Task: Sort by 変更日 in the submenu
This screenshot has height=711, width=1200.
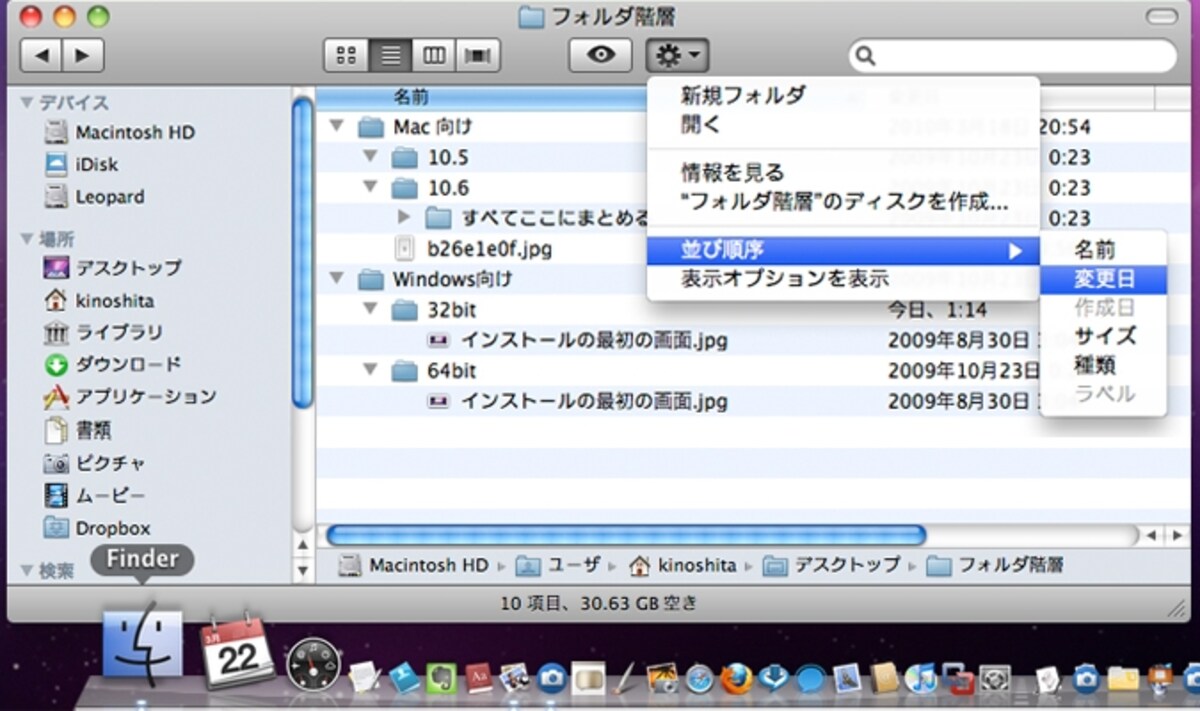Action: pyautogui.click(x=1103, y=279)
